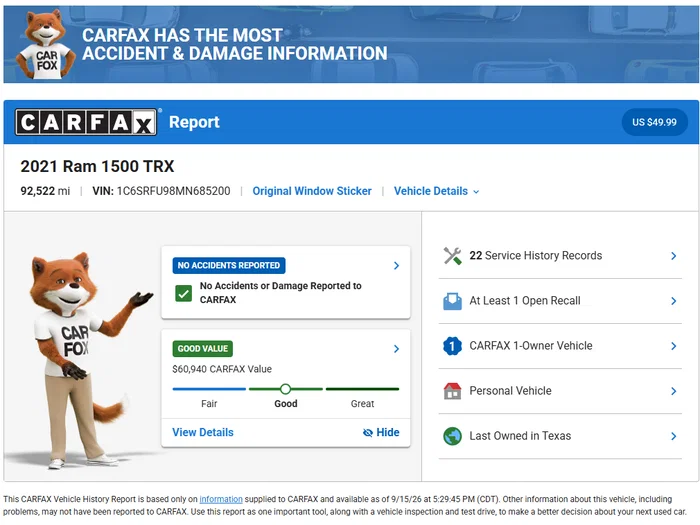Select the 22 Service History Records text
The image size is (700, 525).
[535, 255]
